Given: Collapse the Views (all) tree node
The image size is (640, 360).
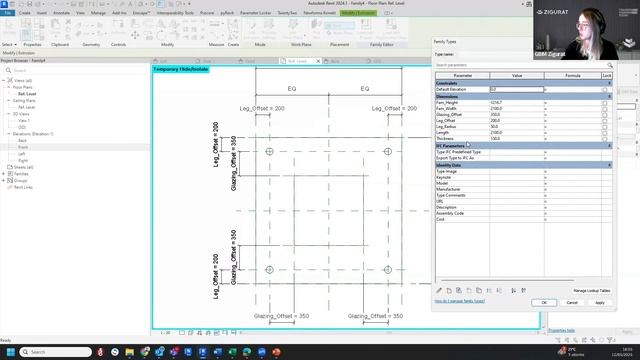Looking at the screenshot, I should click(3, 80).
